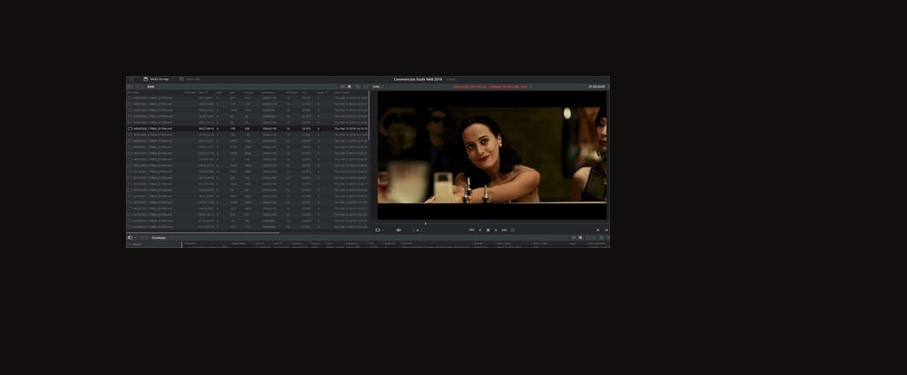Open the Clone Tool panel
The width and height of the screenshot is (907, 375).
(190, 79)
